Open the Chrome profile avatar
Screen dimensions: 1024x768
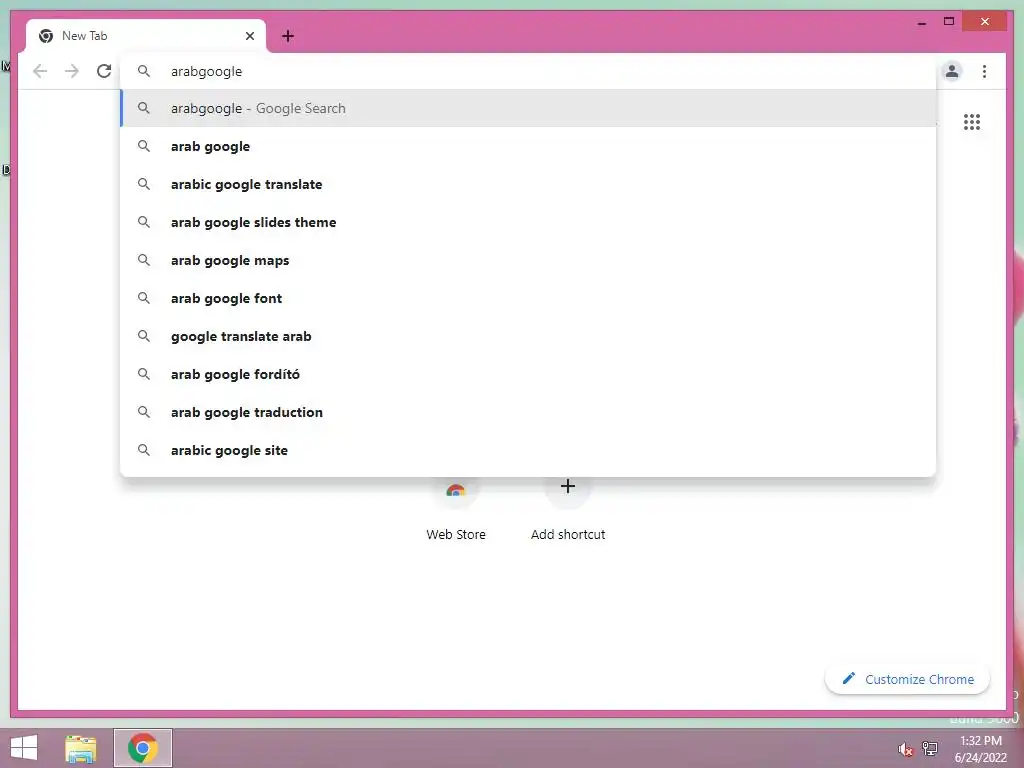pos(952,71)
